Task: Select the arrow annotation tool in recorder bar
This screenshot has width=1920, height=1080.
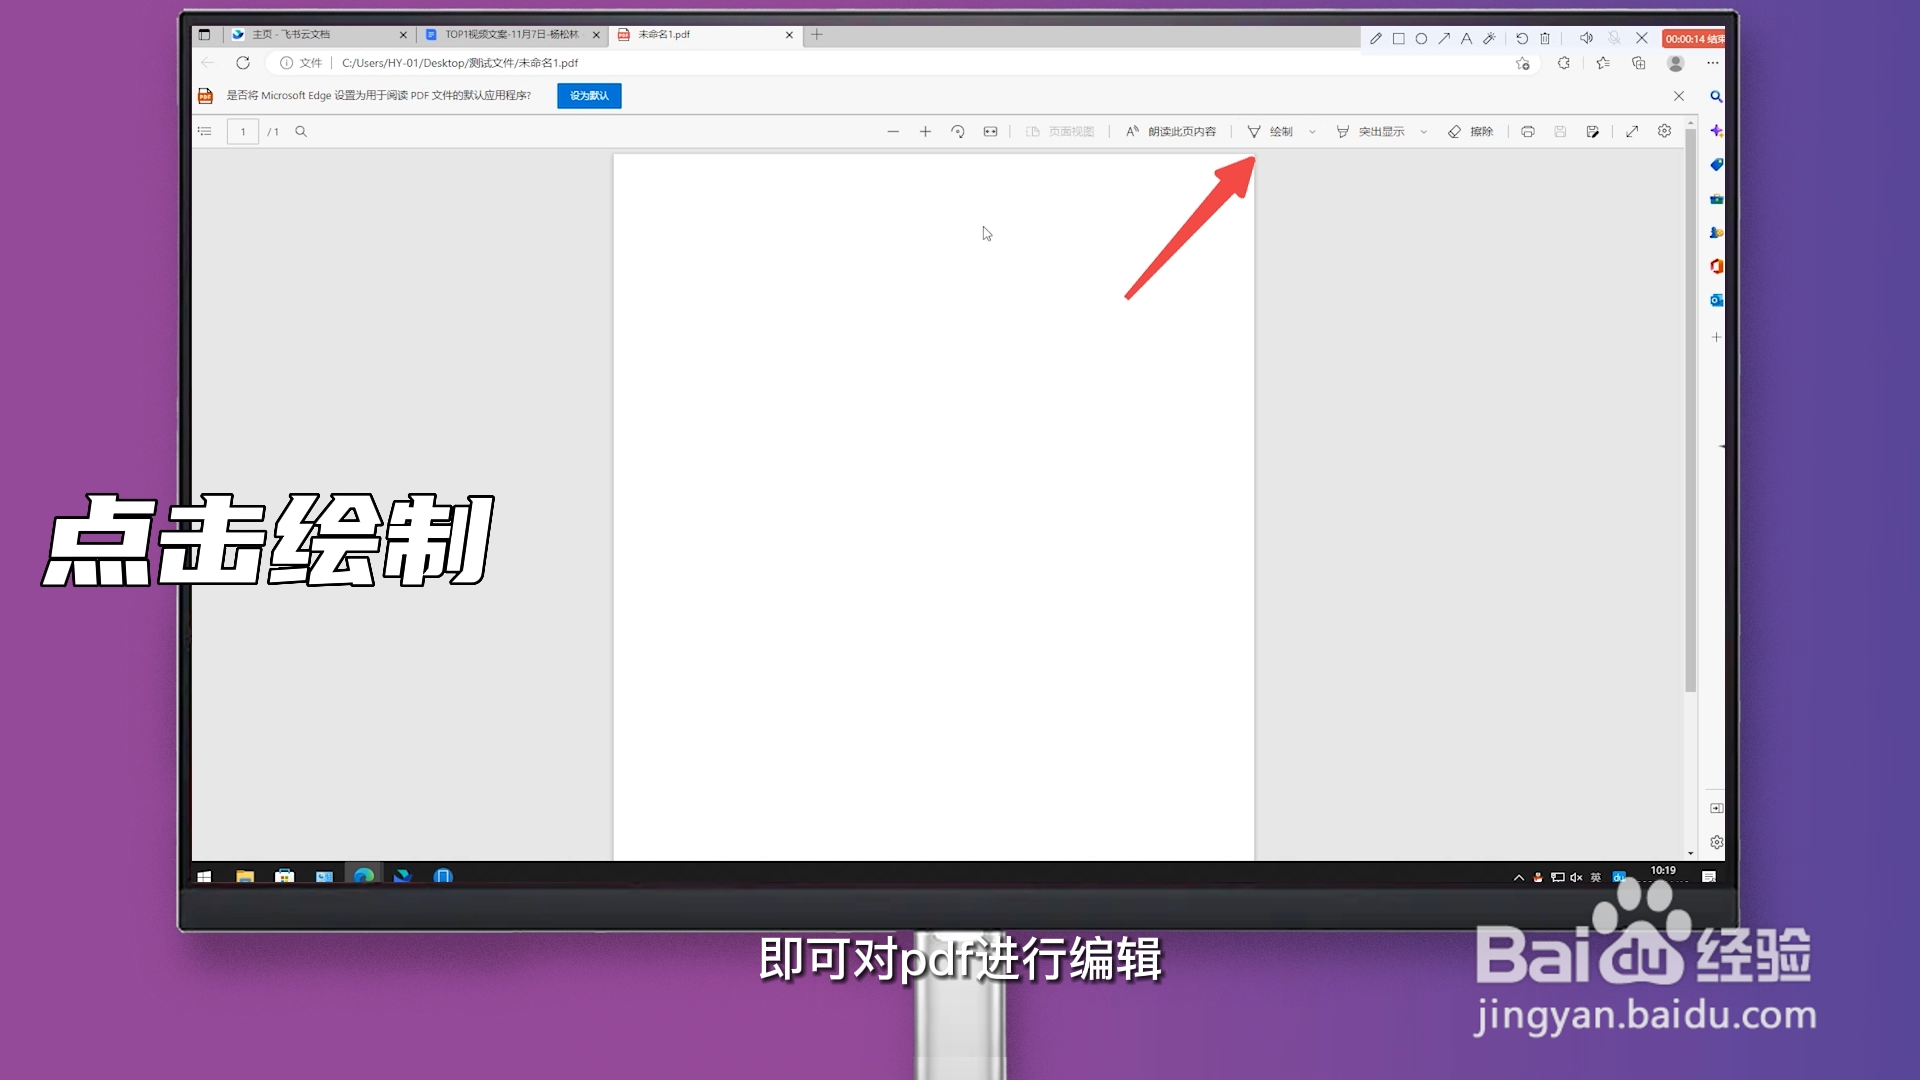Action: [1444, 38]
